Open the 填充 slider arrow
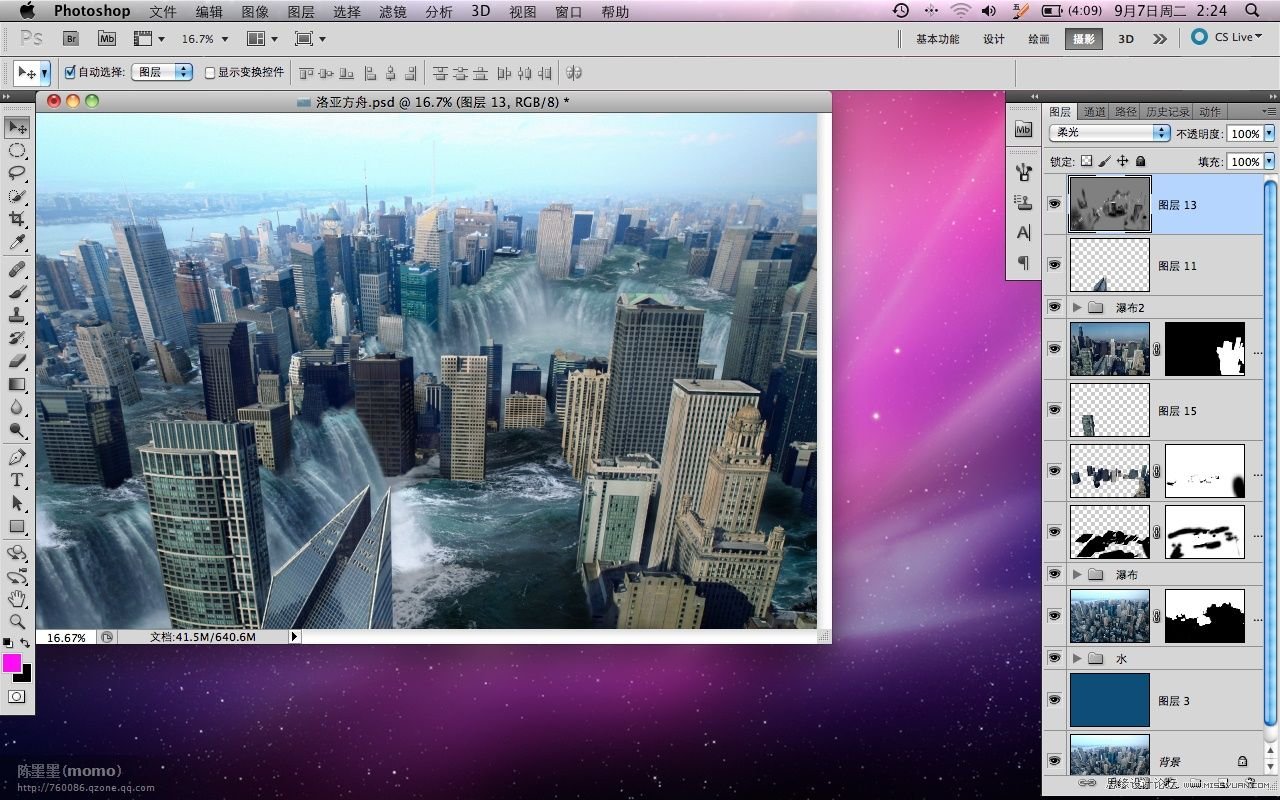 (1269, 161)
